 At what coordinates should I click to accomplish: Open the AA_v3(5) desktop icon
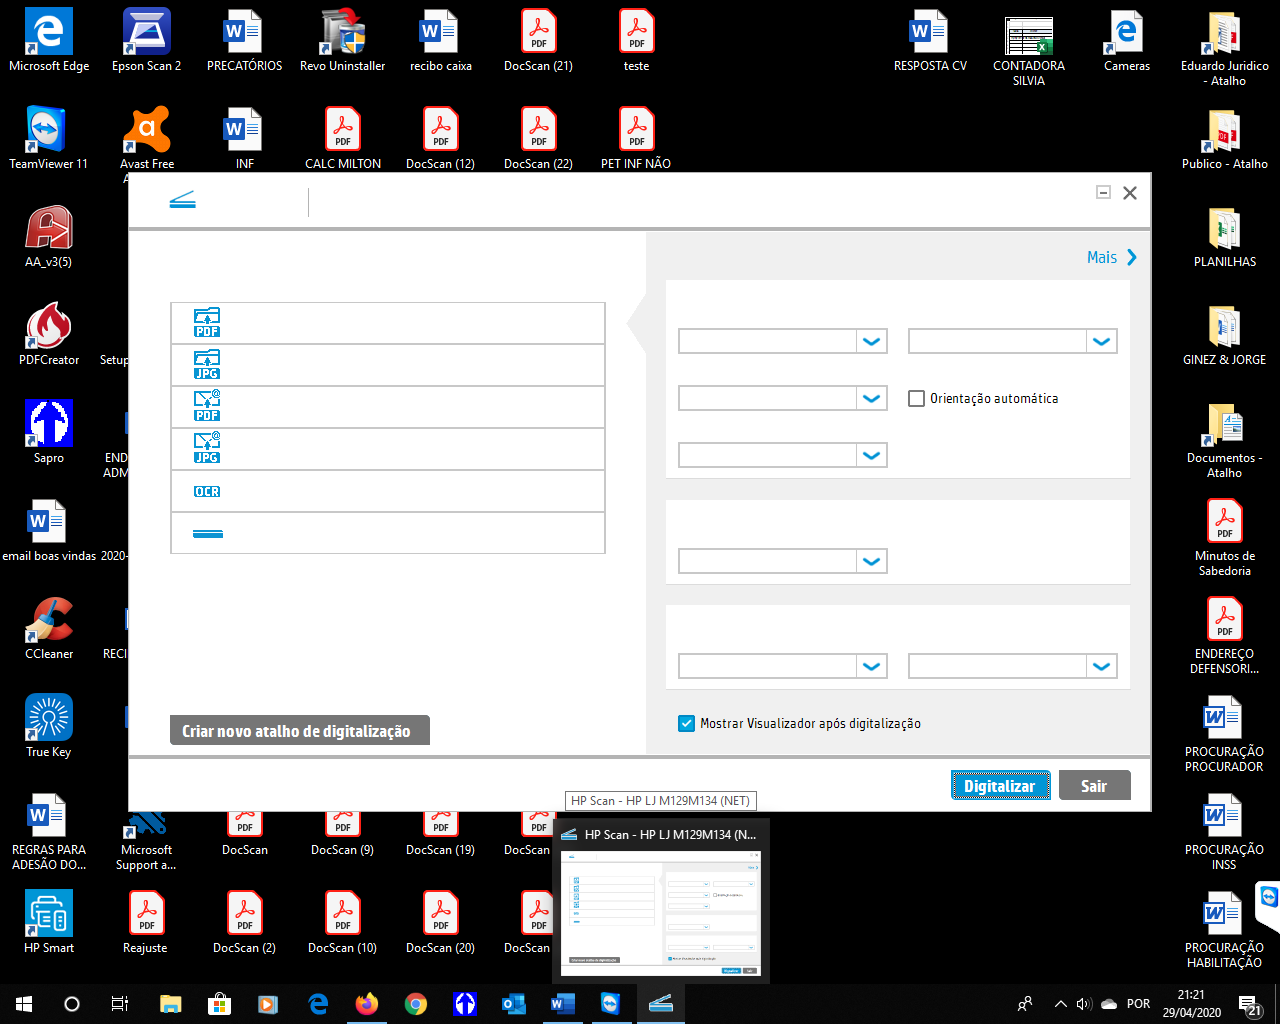click(49, 236)
